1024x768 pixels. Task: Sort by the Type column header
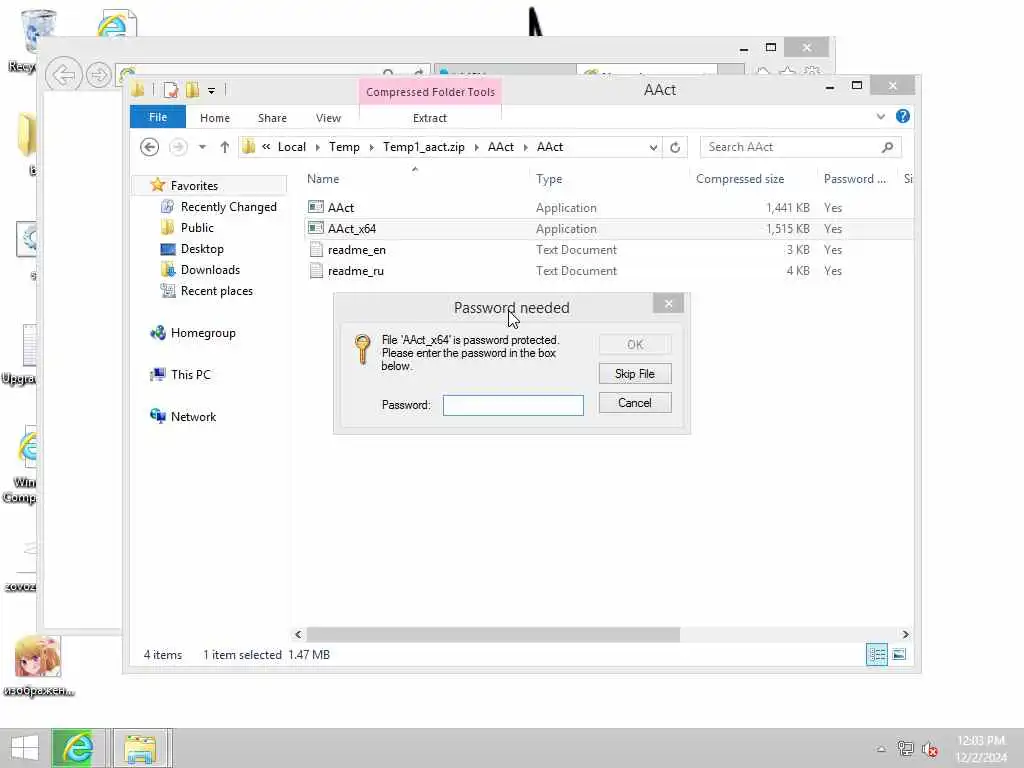pos(549,179)
